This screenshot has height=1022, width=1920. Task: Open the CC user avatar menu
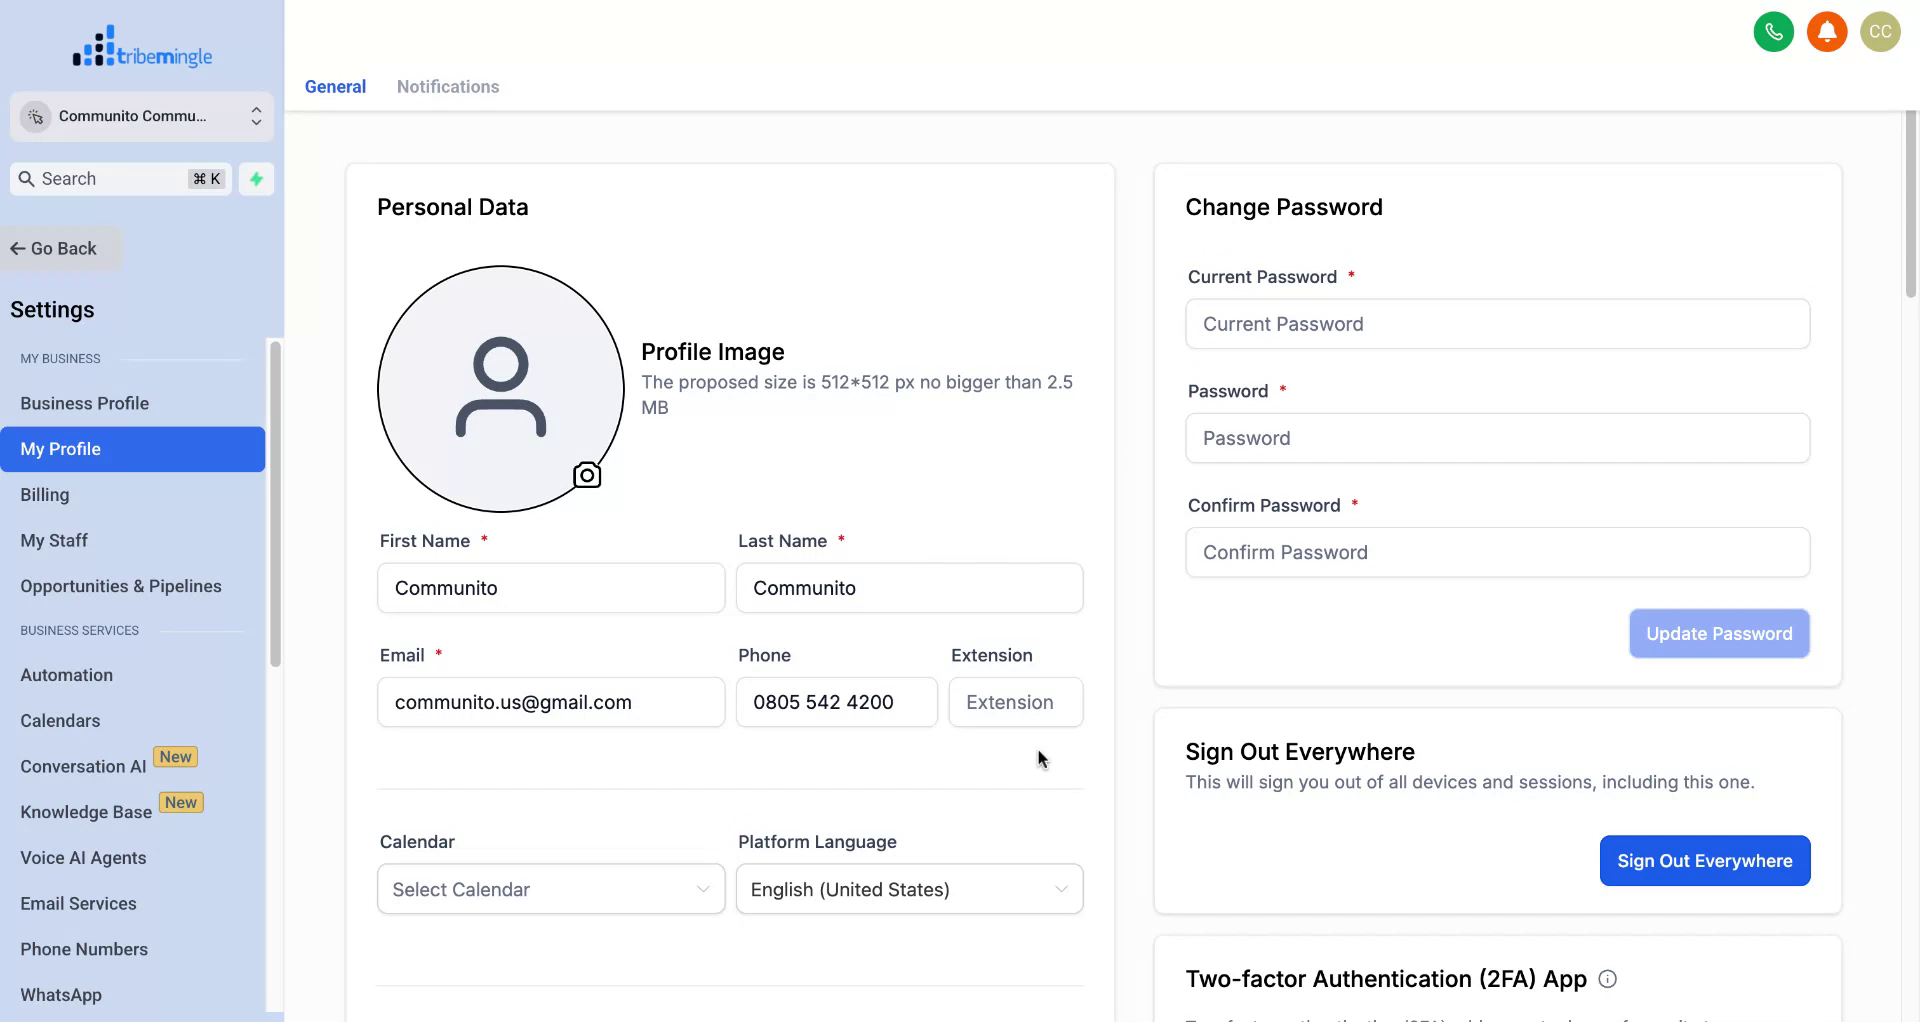pos(1879,32)
